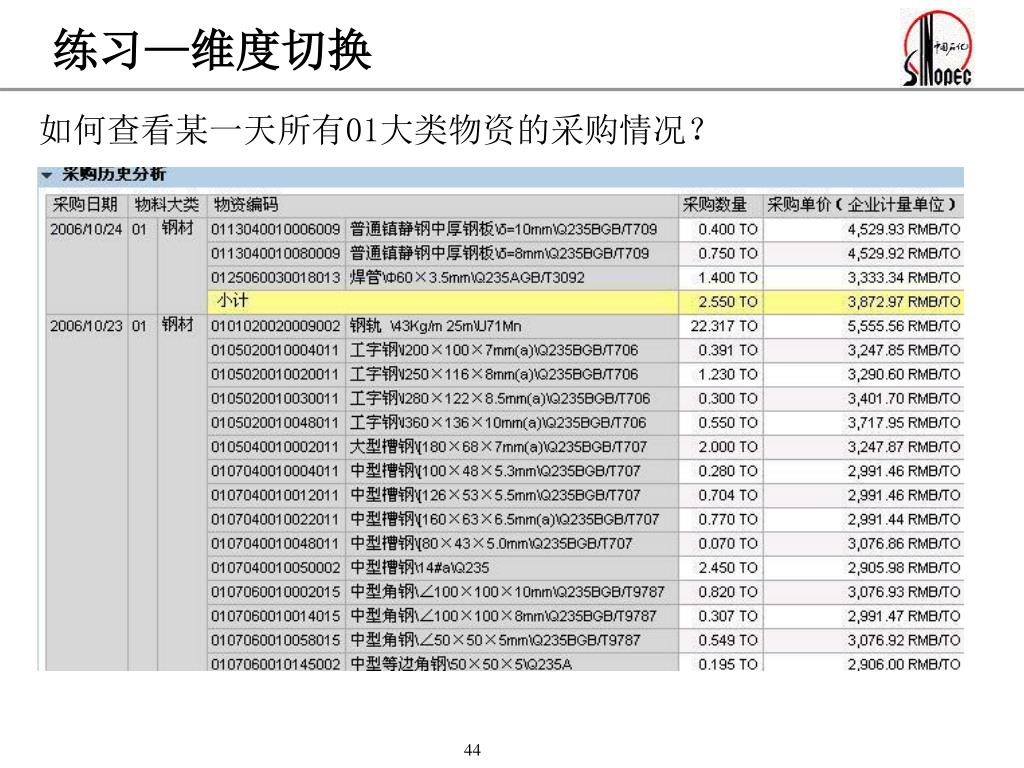Click the yellow 小计 subtotal row label
This screenshot has height=768, width=1024.
[x=232, y=301]
